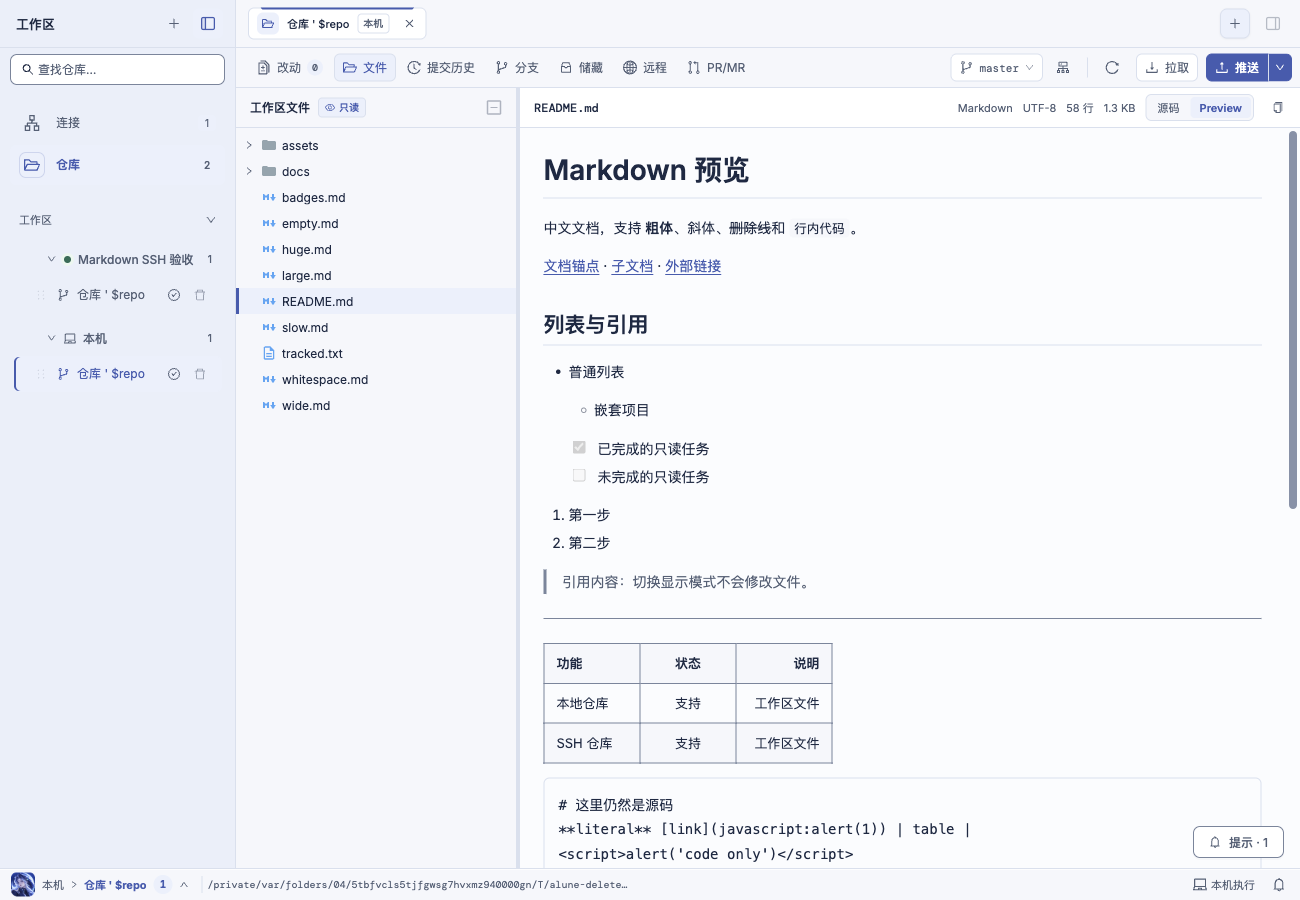1300x900 pixels.
Task: Close the 仓库 ' $repo tab
Action: coord(409,24)
